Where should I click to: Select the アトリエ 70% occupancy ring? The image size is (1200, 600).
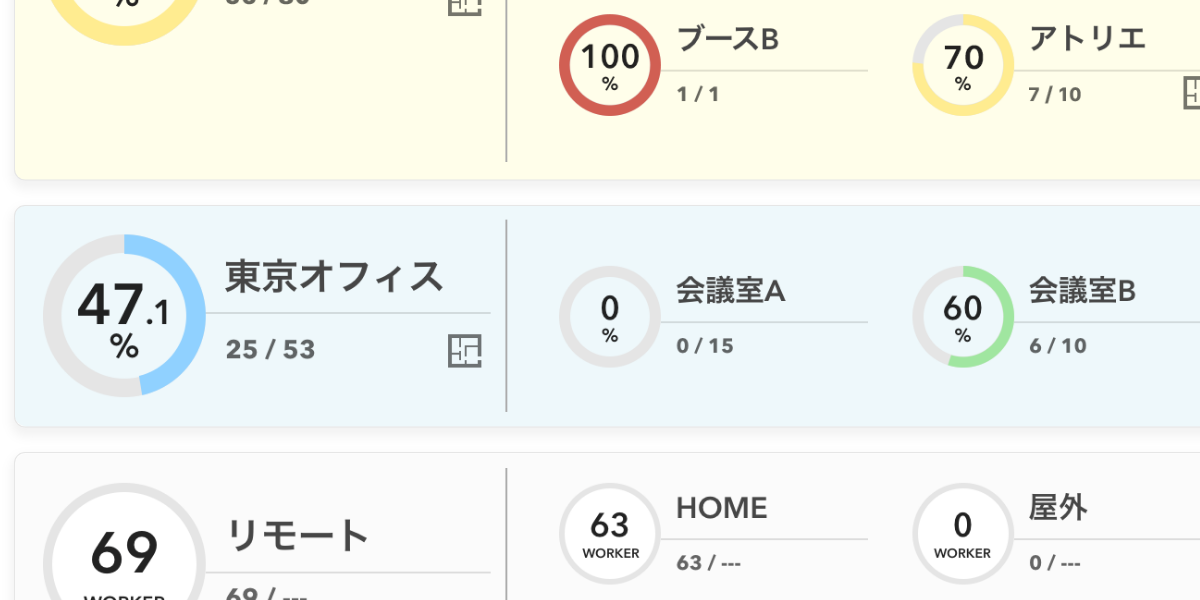pos(963,65)
